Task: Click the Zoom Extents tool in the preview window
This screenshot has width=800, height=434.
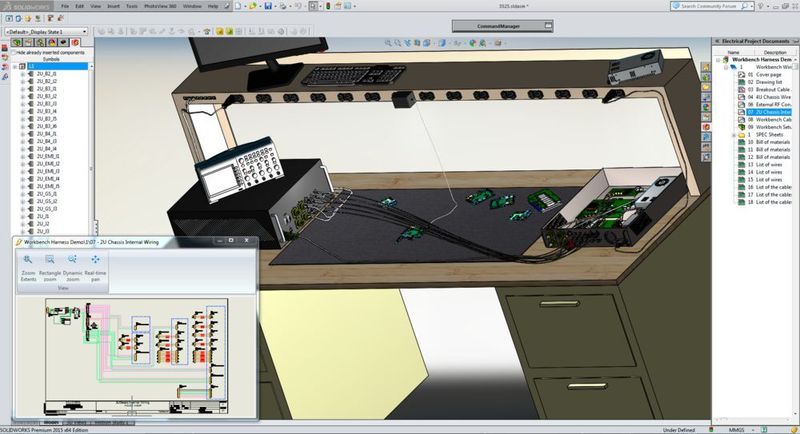Action: (28, 268)
